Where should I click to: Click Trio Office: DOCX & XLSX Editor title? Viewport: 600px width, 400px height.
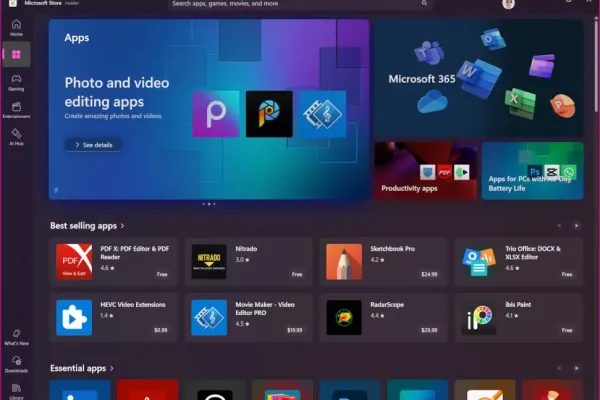pyautogui.click(x=533, y=253)
